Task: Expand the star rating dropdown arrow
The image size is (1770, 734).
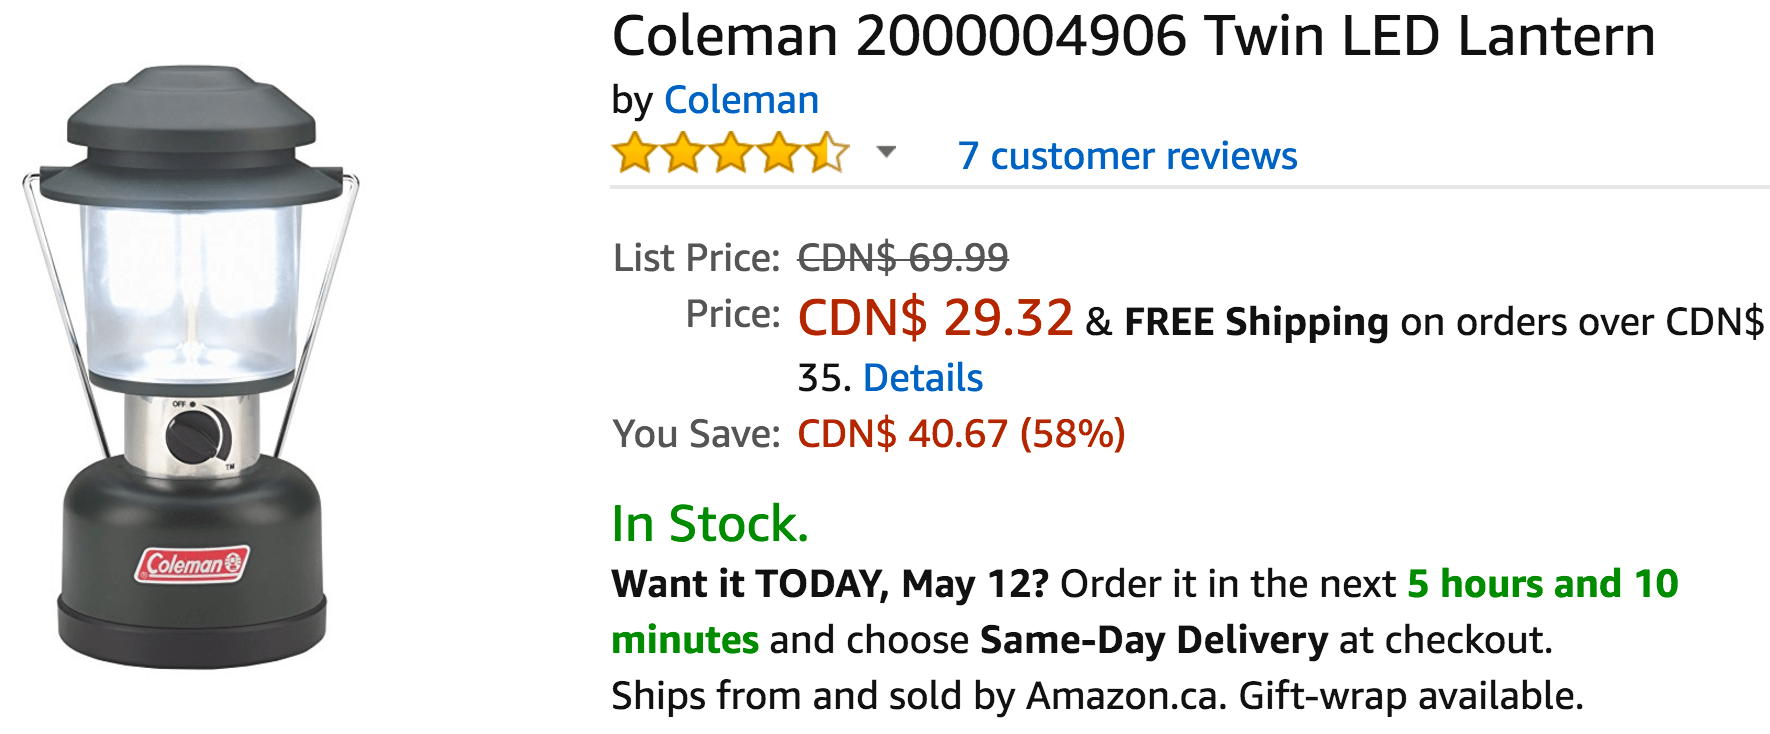Action: (885, 152)
